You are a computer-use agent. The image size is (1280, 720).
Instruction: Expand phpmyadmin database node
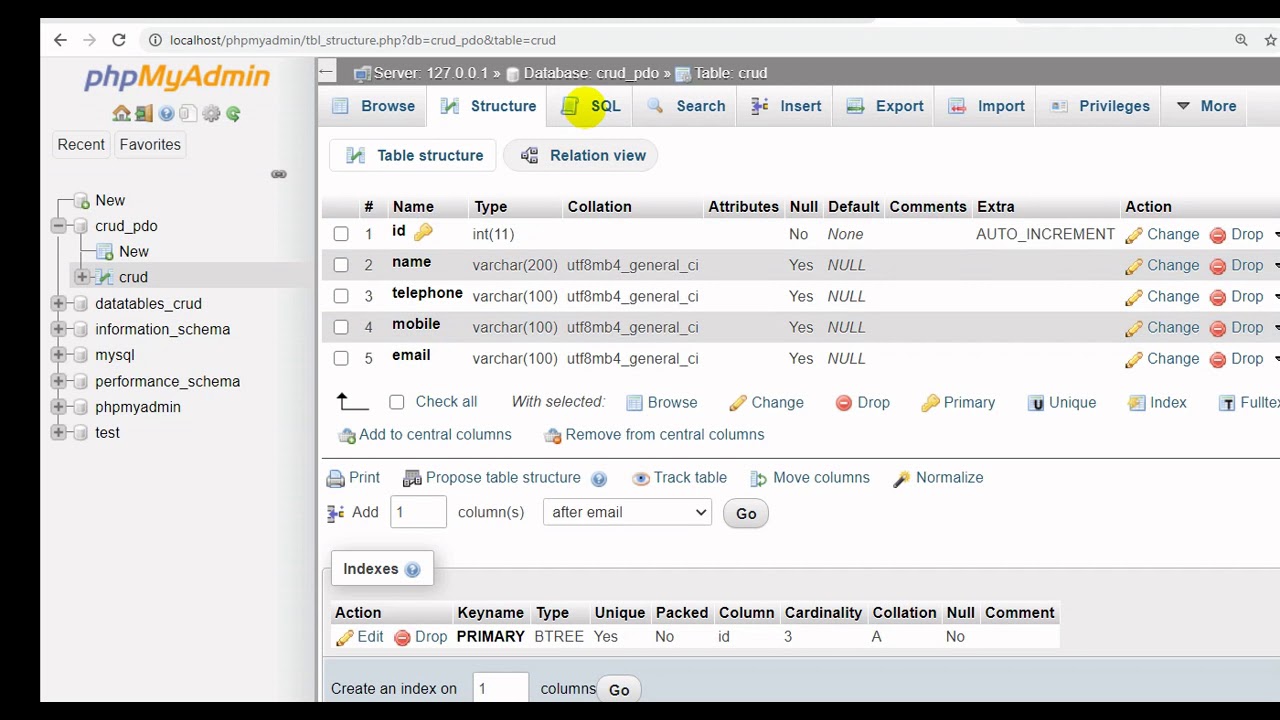pos(59,407)
